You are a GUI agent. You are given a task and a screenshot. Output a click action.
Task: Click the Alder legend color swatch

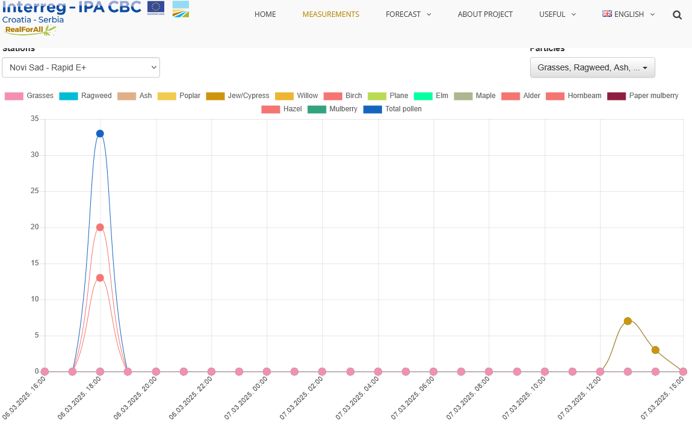pyautogui.click(x=511, y=96)
